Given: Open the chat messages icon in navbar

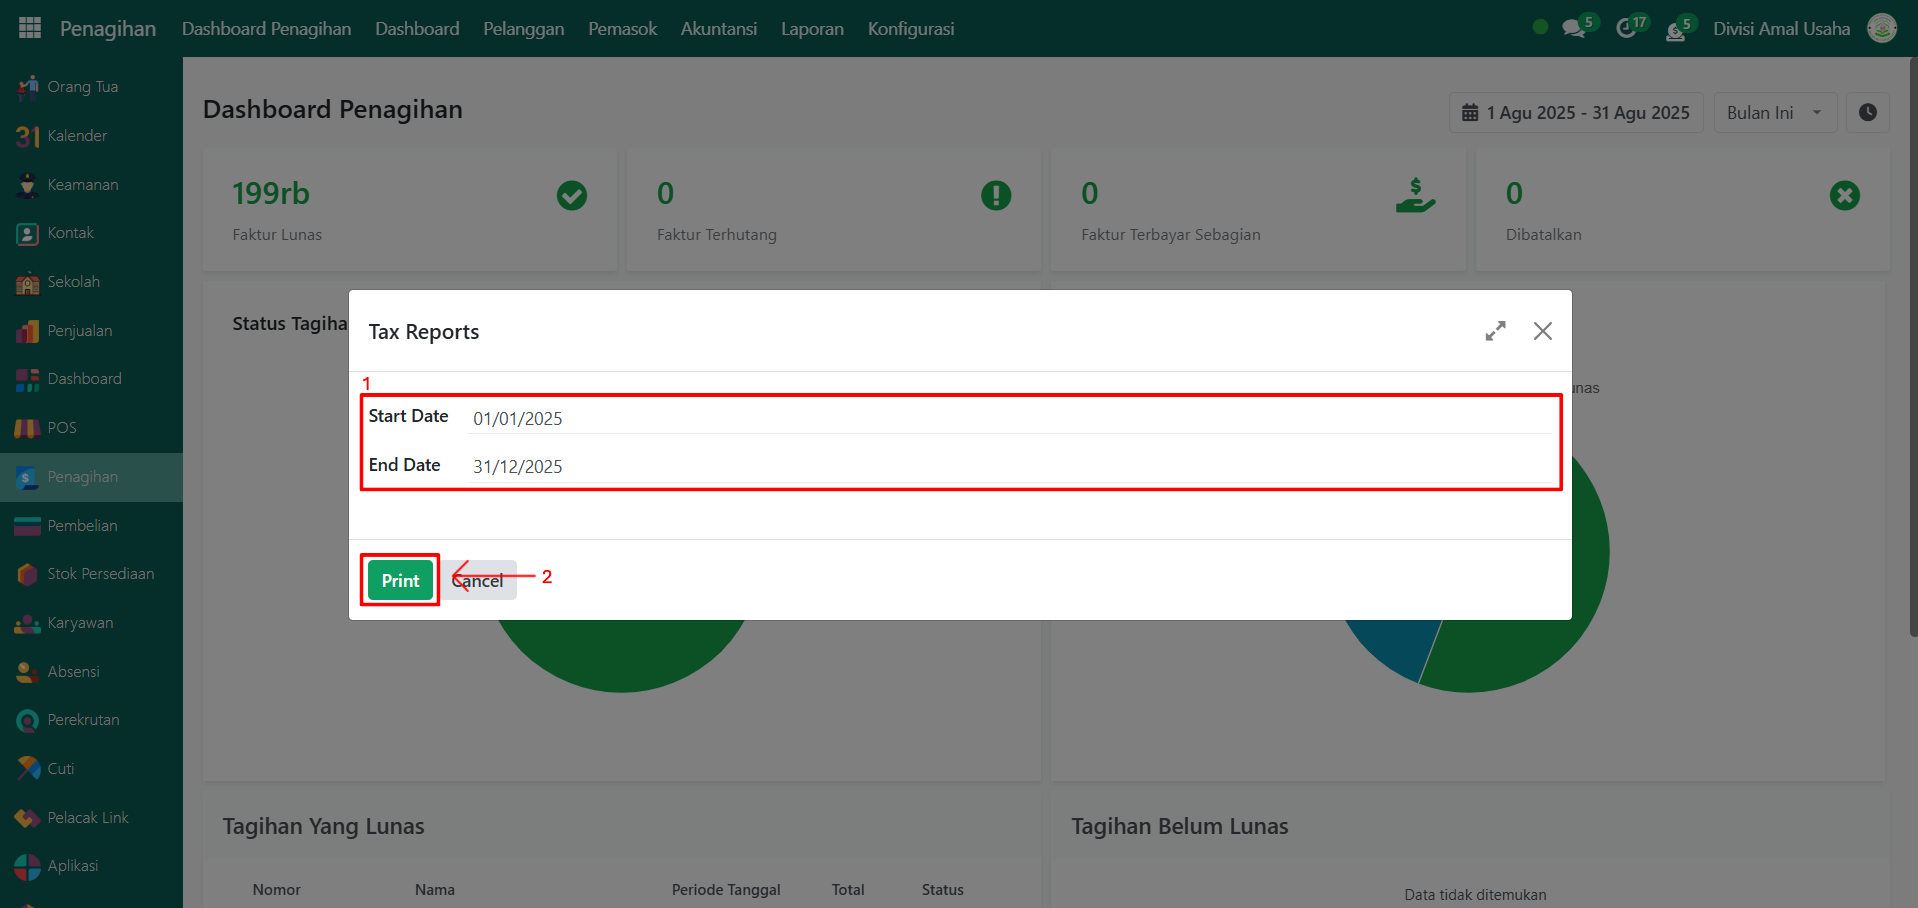Looking at the screenshot, I should point(1574,29).
